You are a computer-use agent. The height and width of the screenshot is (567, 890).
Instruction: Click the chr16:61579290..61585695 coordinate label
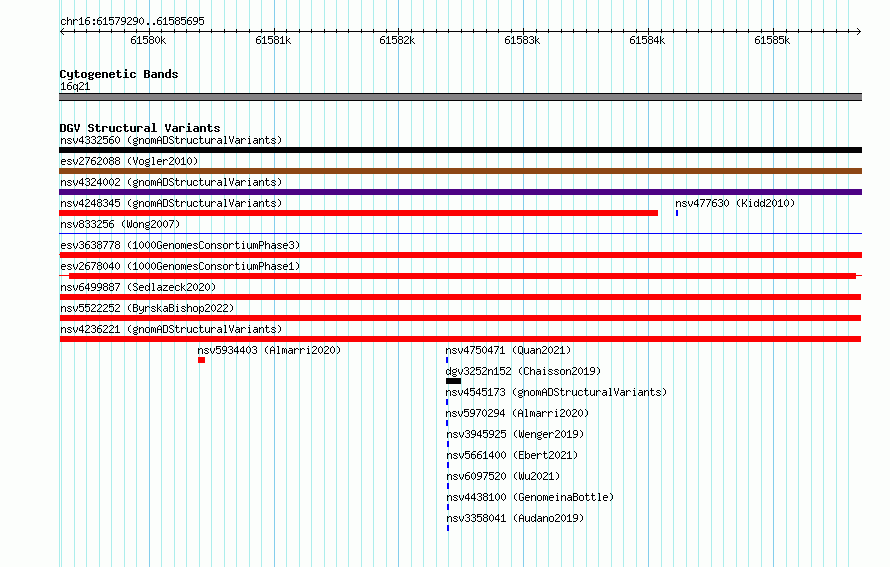132,21
